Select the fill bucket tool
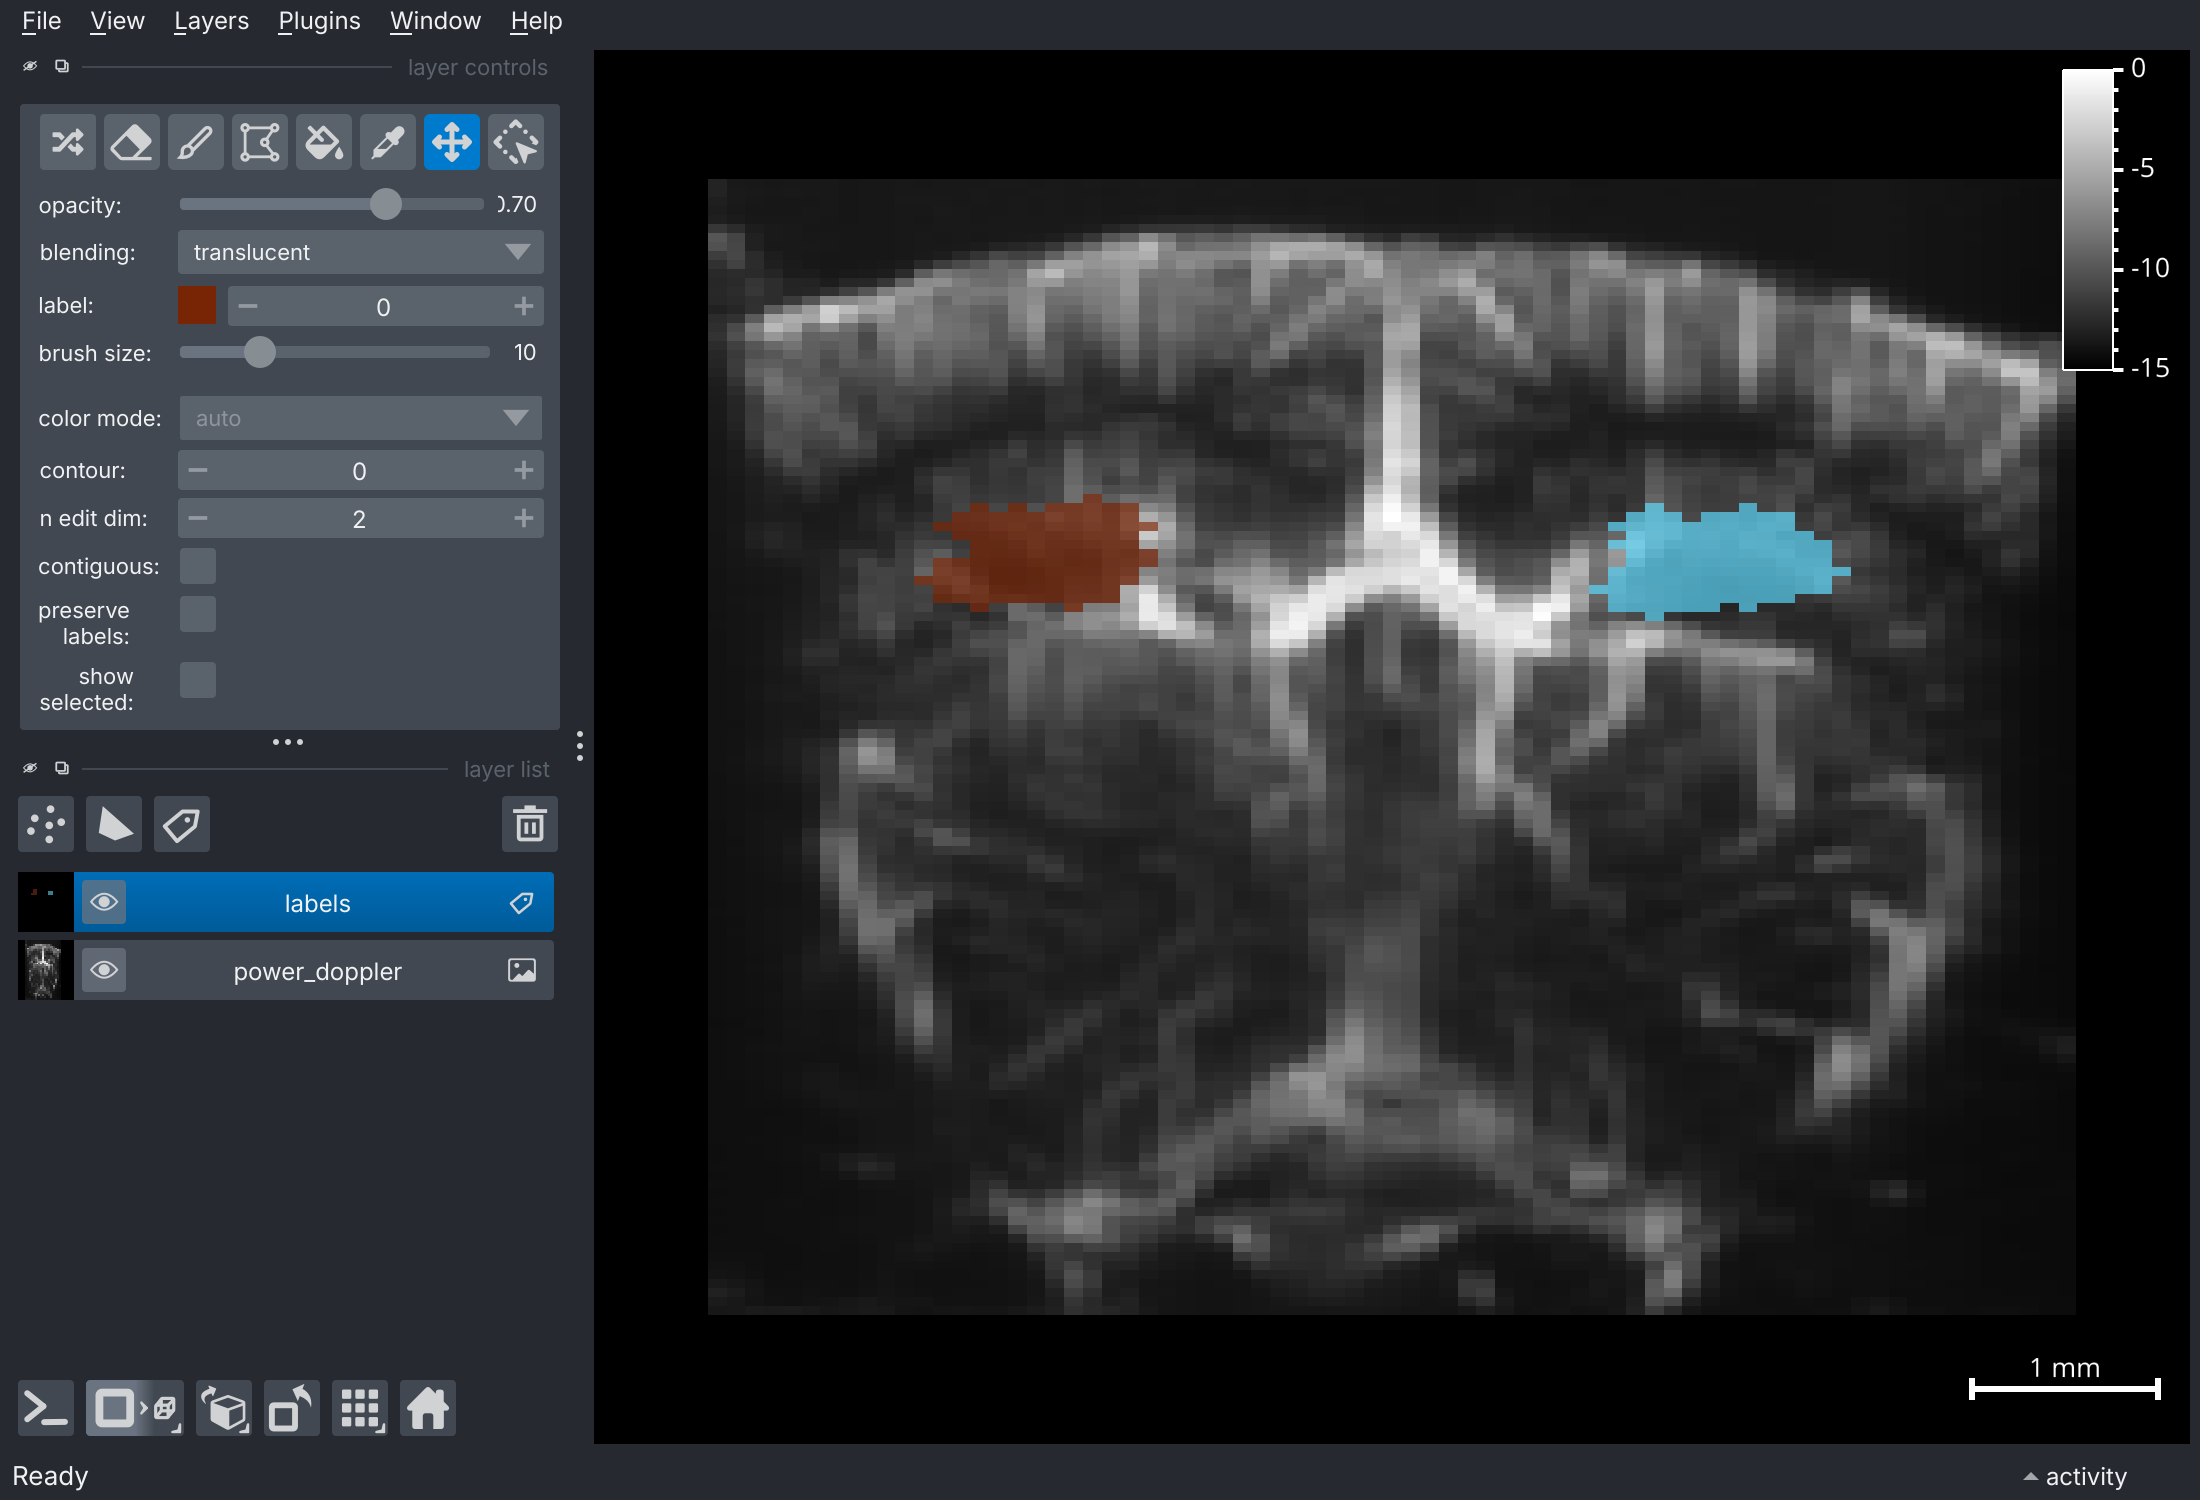This screenshot has height=1500, width=2200. (x=323, y=142)
